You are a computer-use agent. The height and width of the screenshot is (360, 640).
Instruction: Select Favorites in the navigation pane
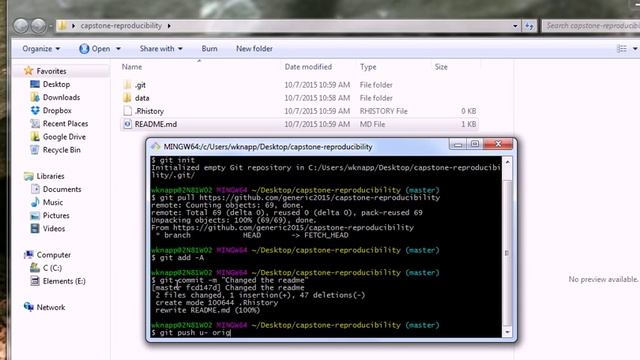pyautogui.click(x=51, y=71)
